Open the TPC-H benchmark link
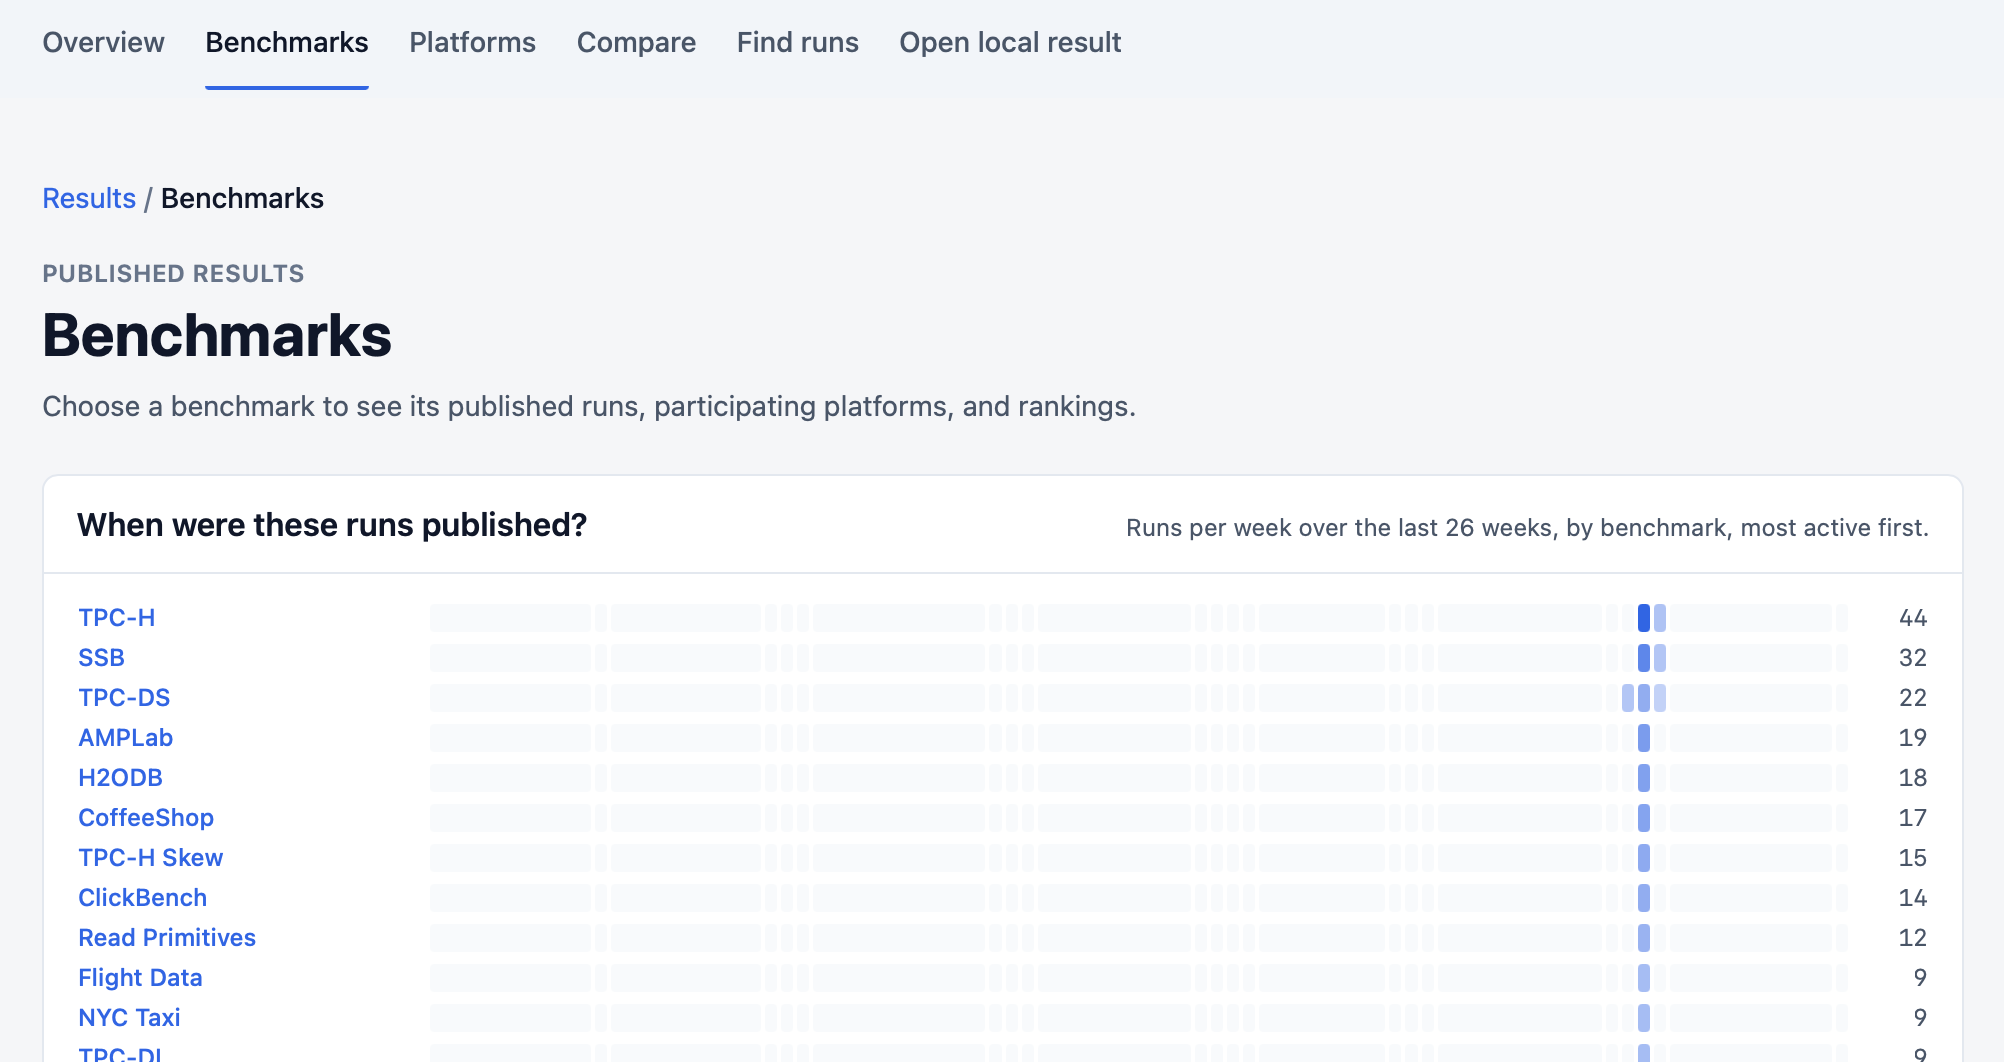Screen dimensions: 2004x1062 point(117,618)
